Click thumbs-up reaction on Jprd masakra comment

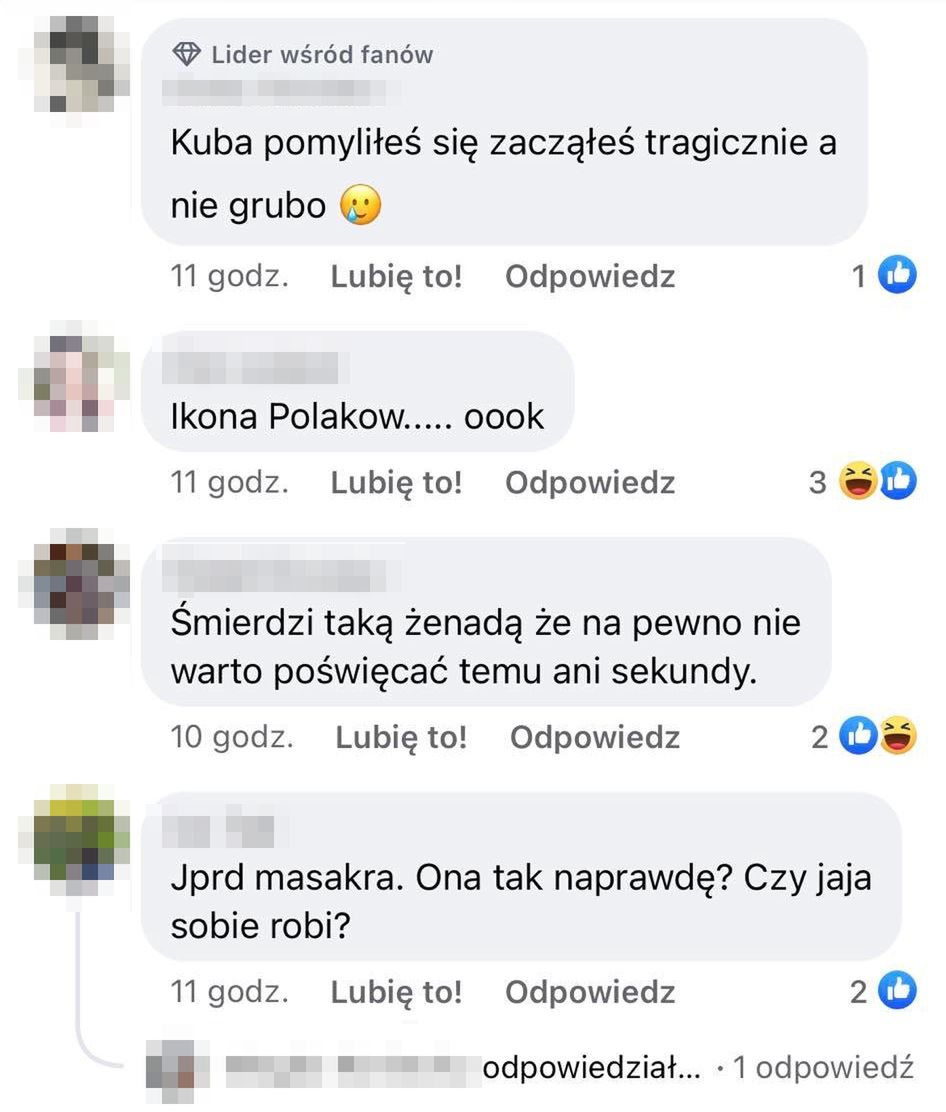click(898, 990)
